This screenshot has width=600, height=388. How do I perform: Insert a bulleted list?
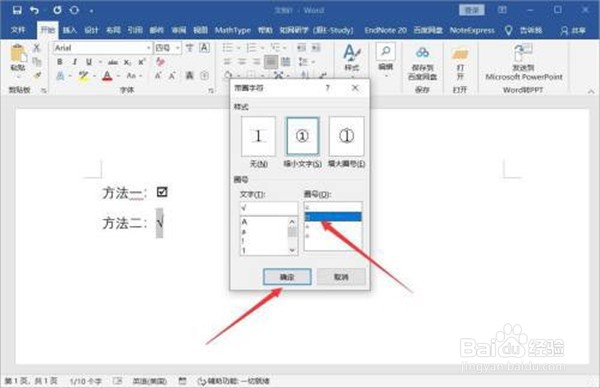[227, 48]
